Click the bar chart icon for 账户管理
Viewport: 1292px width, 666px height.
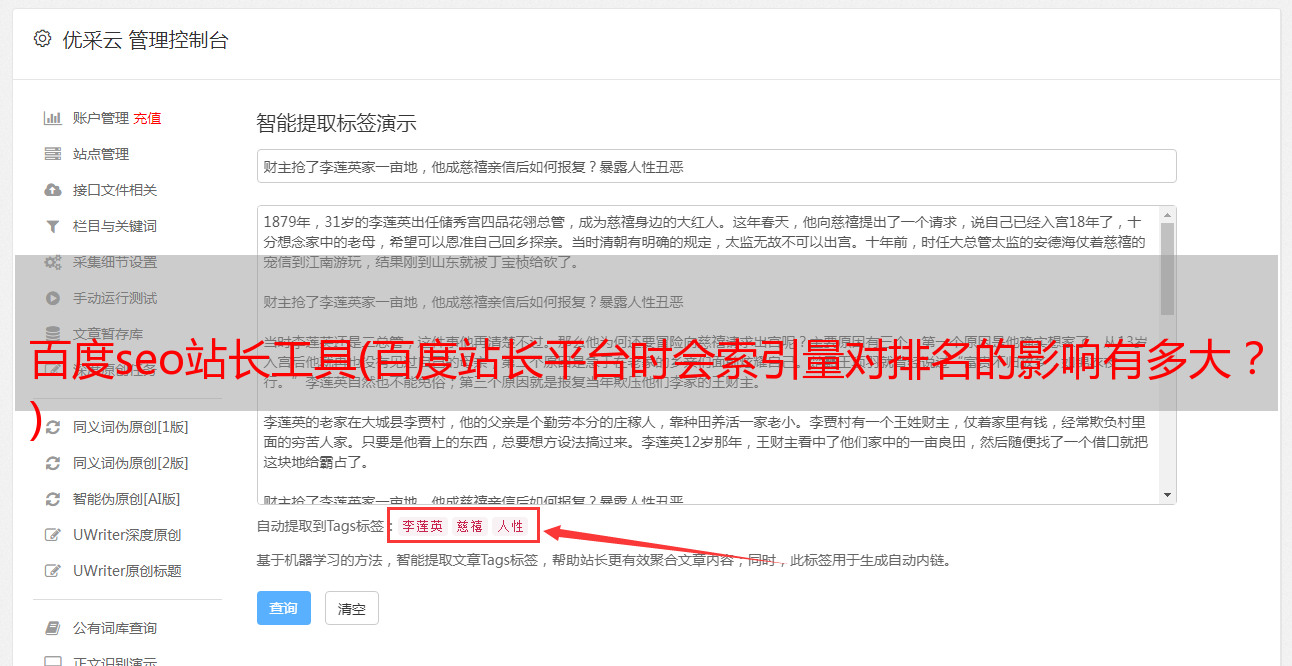pos(52,118)
